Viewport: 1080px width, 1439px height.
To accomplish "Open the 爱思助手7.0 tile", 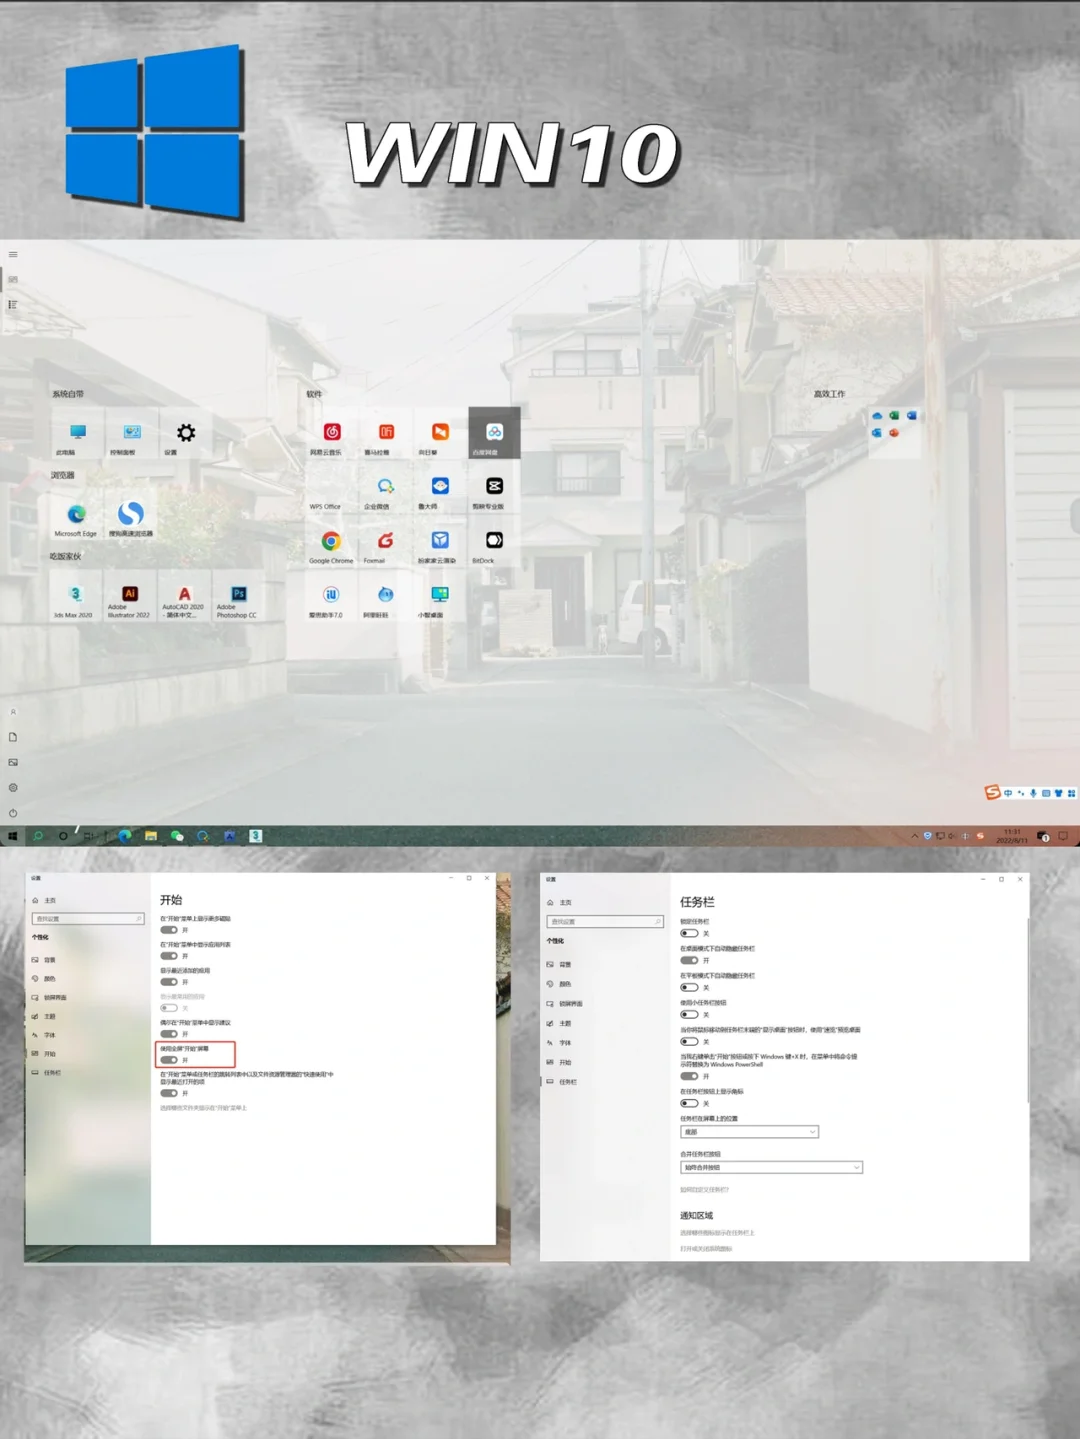I will pyautogui.click(x=332, y=597).
